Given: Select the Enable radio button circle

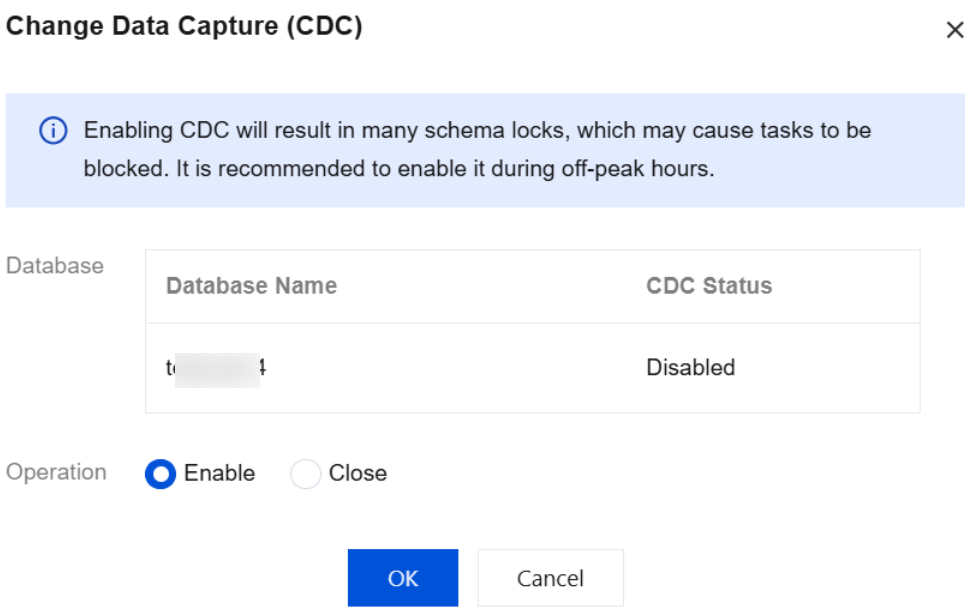Looking at the screenshot, I should pyautogui.click(x=160, y=474).
